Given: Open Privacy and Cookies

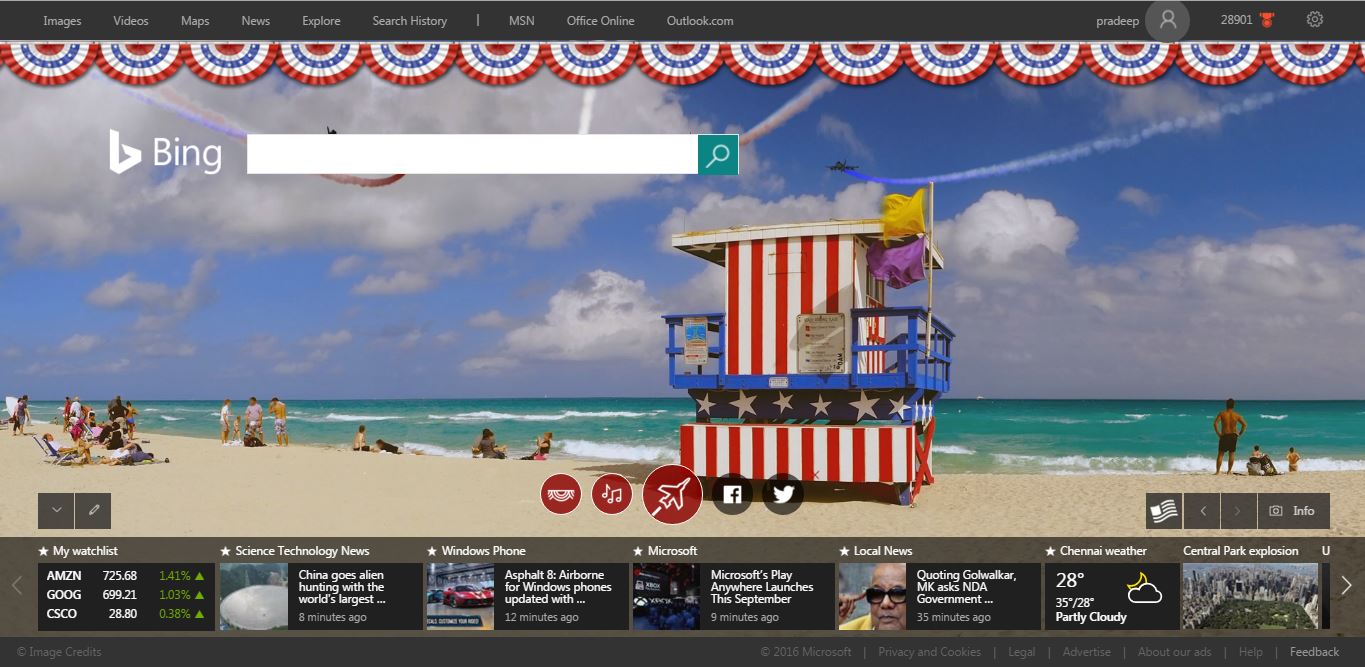Looking at the screenshot, I should pos(930,652).
